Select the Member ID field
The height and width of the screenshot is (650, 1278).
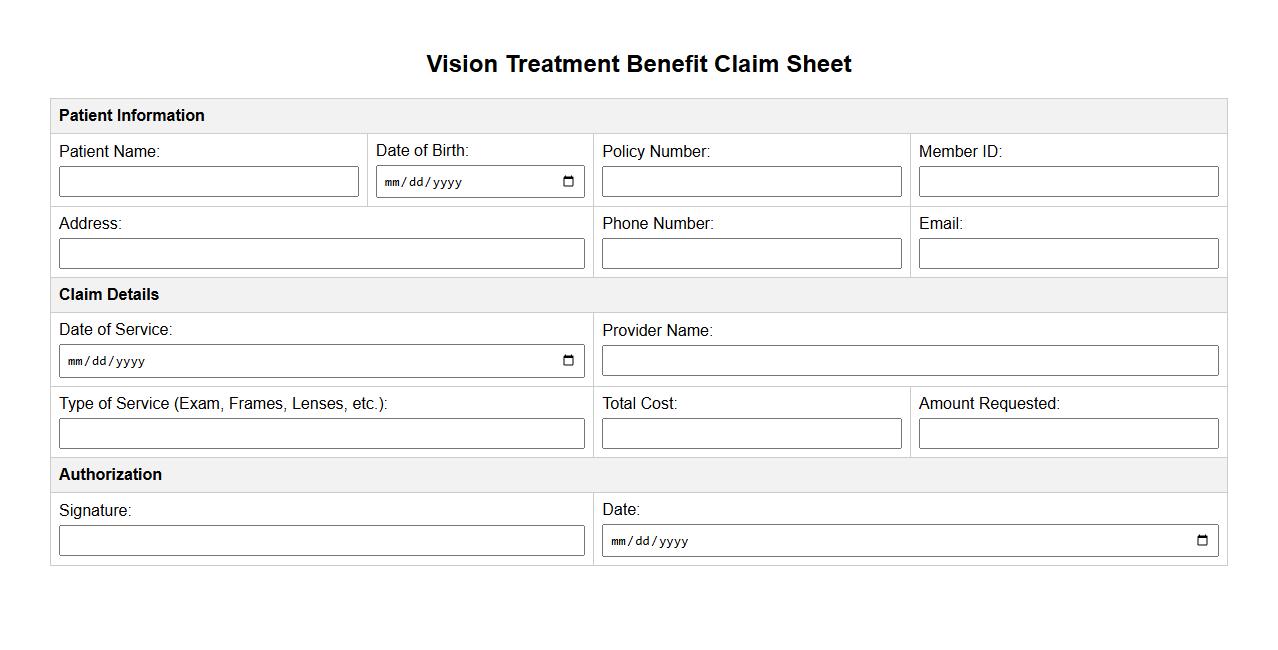[x=1068, y=182]
